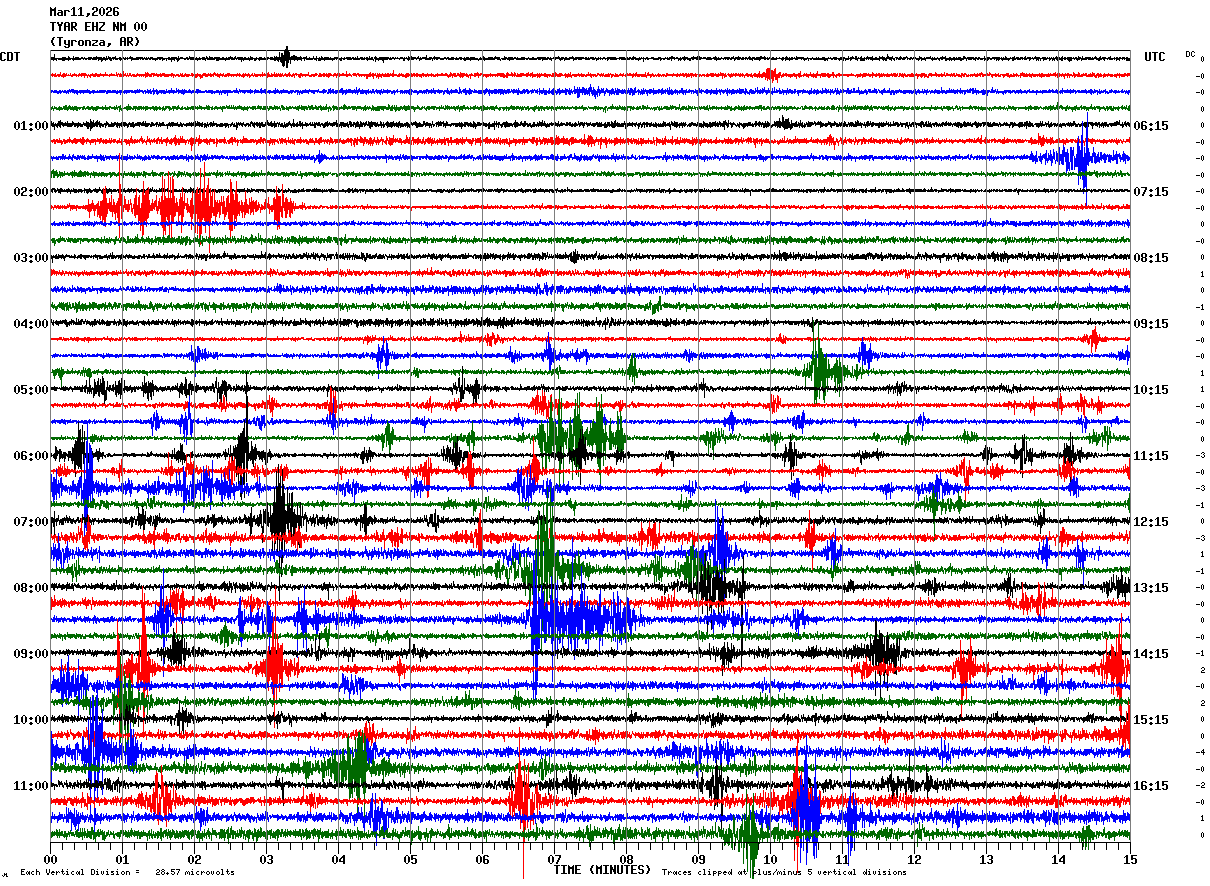Select the TYAR EHZ NM 00 station label
Image resolution: width=1210 pixels, height=886 pixels.
tap(98, 27)
